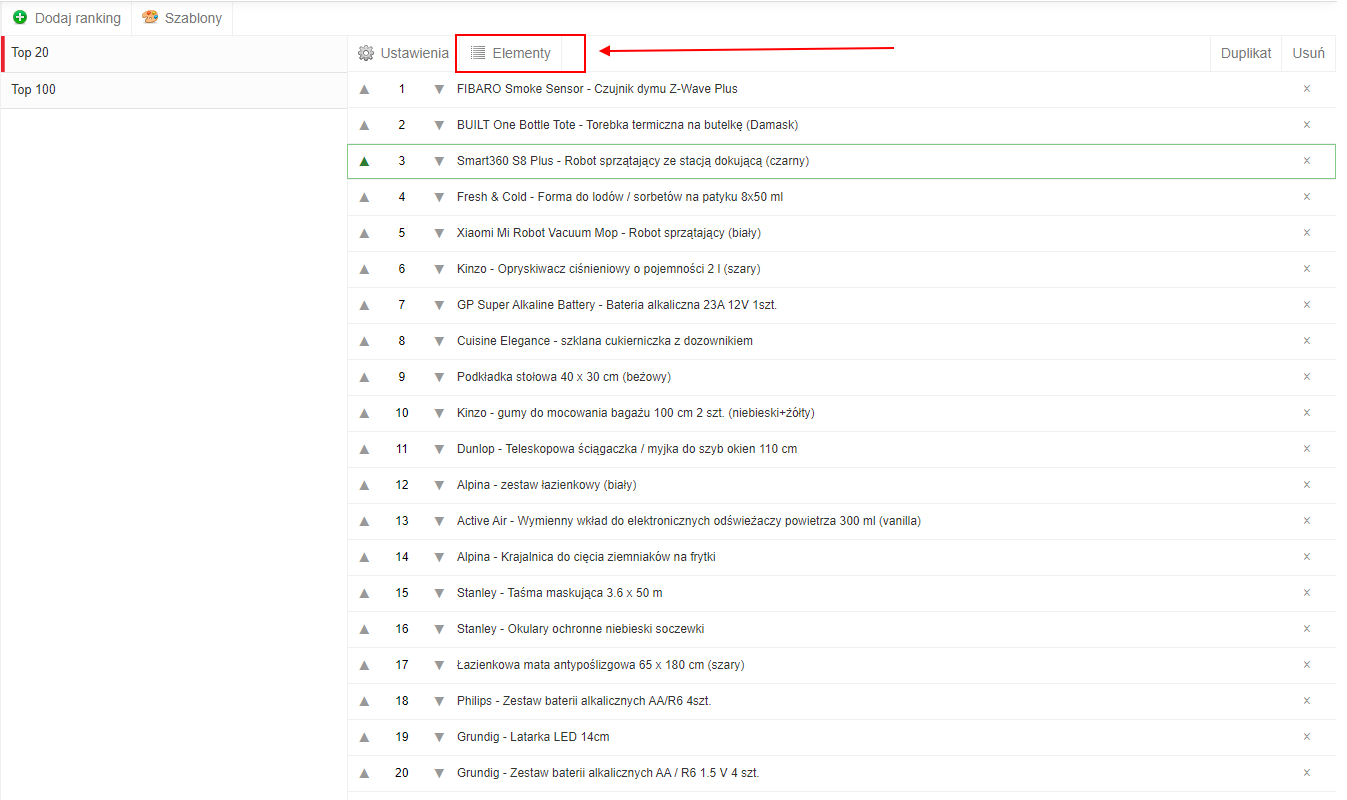Move Smart360 S8 Plus down
Viewport: 1347px width, 800px height.
click(x=439, y=161)
